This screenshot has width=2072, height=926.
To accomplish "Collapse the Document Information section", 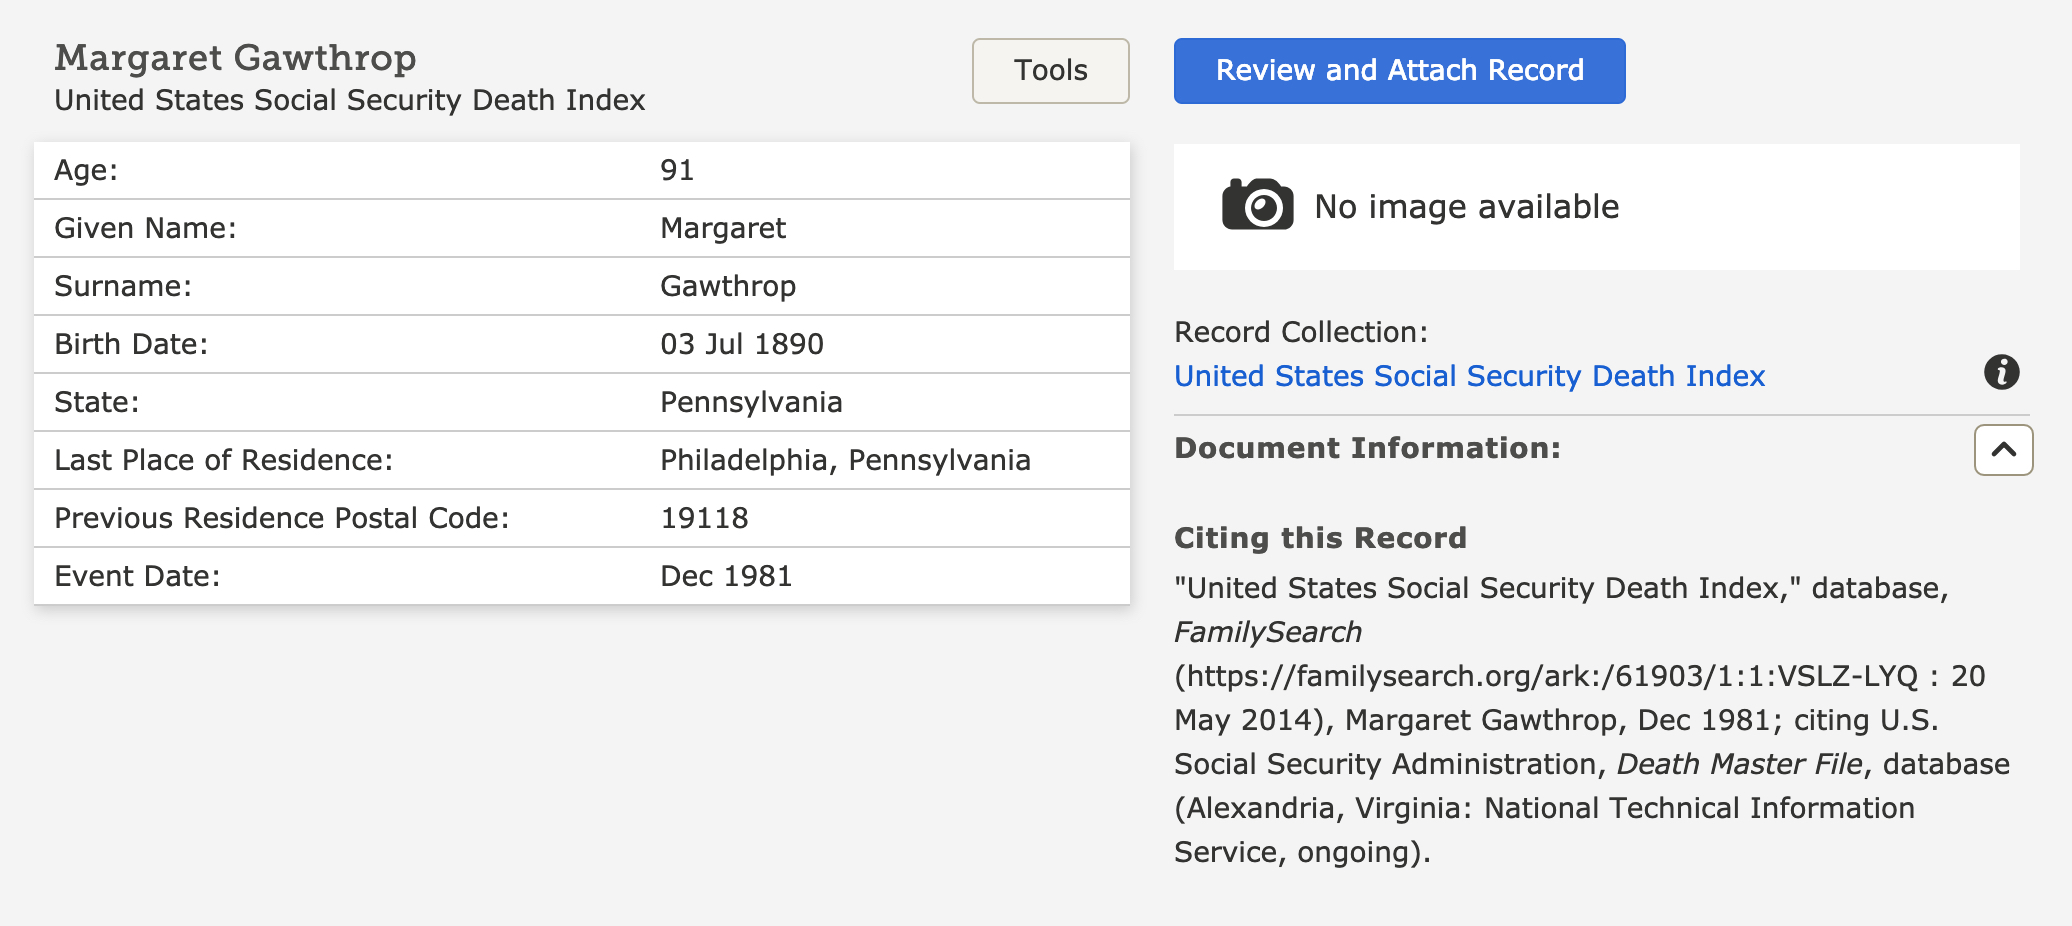I will [2003, 450].
